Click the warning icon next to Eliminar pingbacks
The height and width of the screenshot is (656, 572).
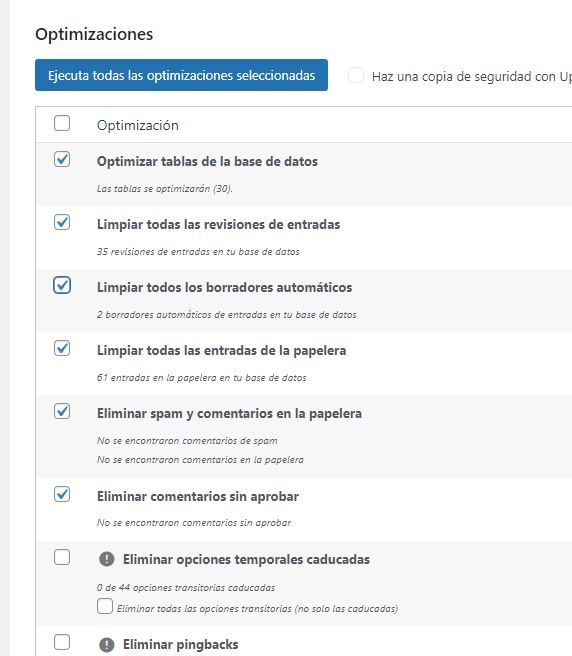click(107, 644)
